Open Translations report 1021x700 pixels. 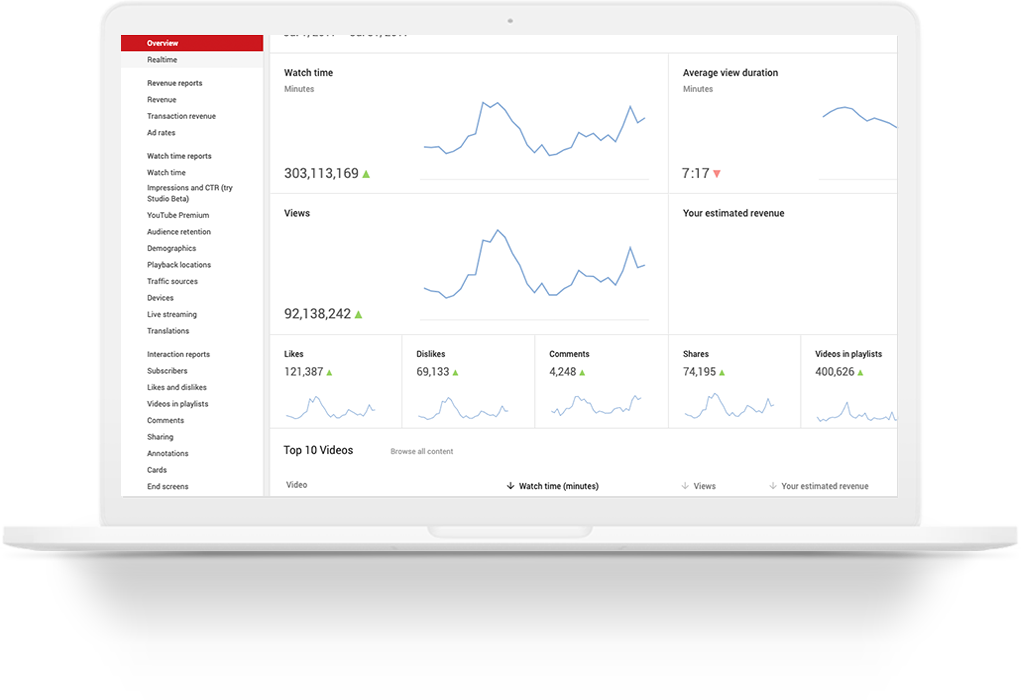tap(168, 331)
